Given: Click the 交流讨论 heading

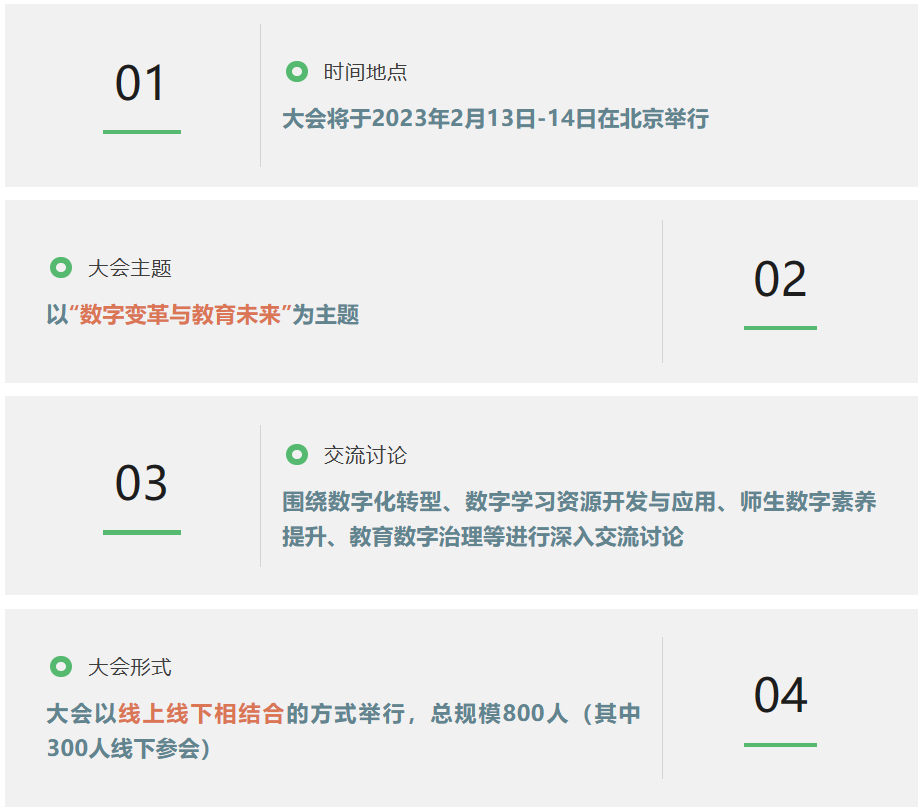Looking at the screenshot, I should click(365, 455).
